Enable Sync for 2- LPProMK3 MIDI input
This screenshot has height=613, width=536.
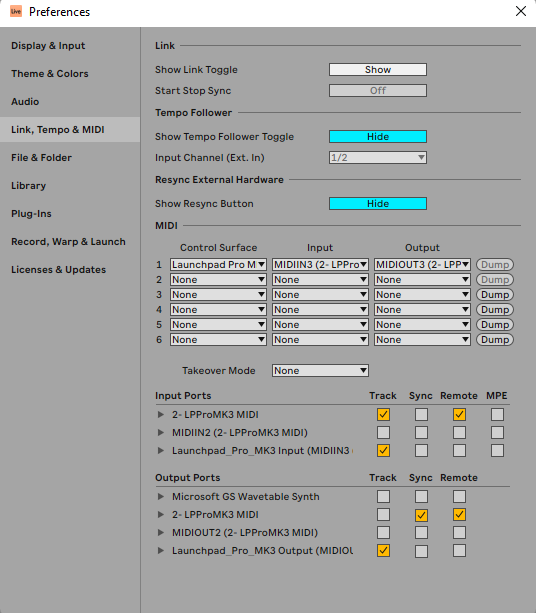pyautogui.click(x=421, y=414)
